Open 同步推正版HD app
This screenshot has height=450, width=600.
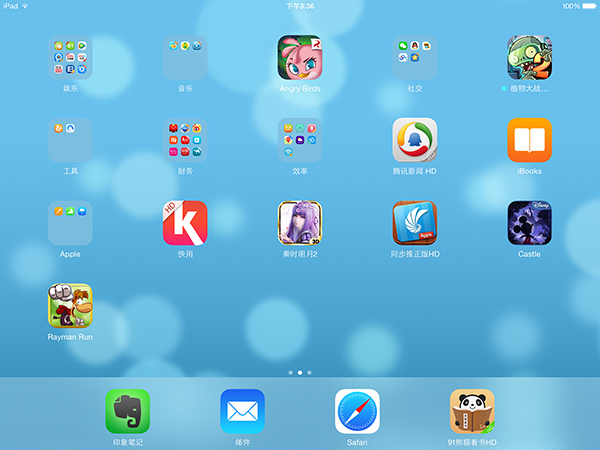coord(415,223)
